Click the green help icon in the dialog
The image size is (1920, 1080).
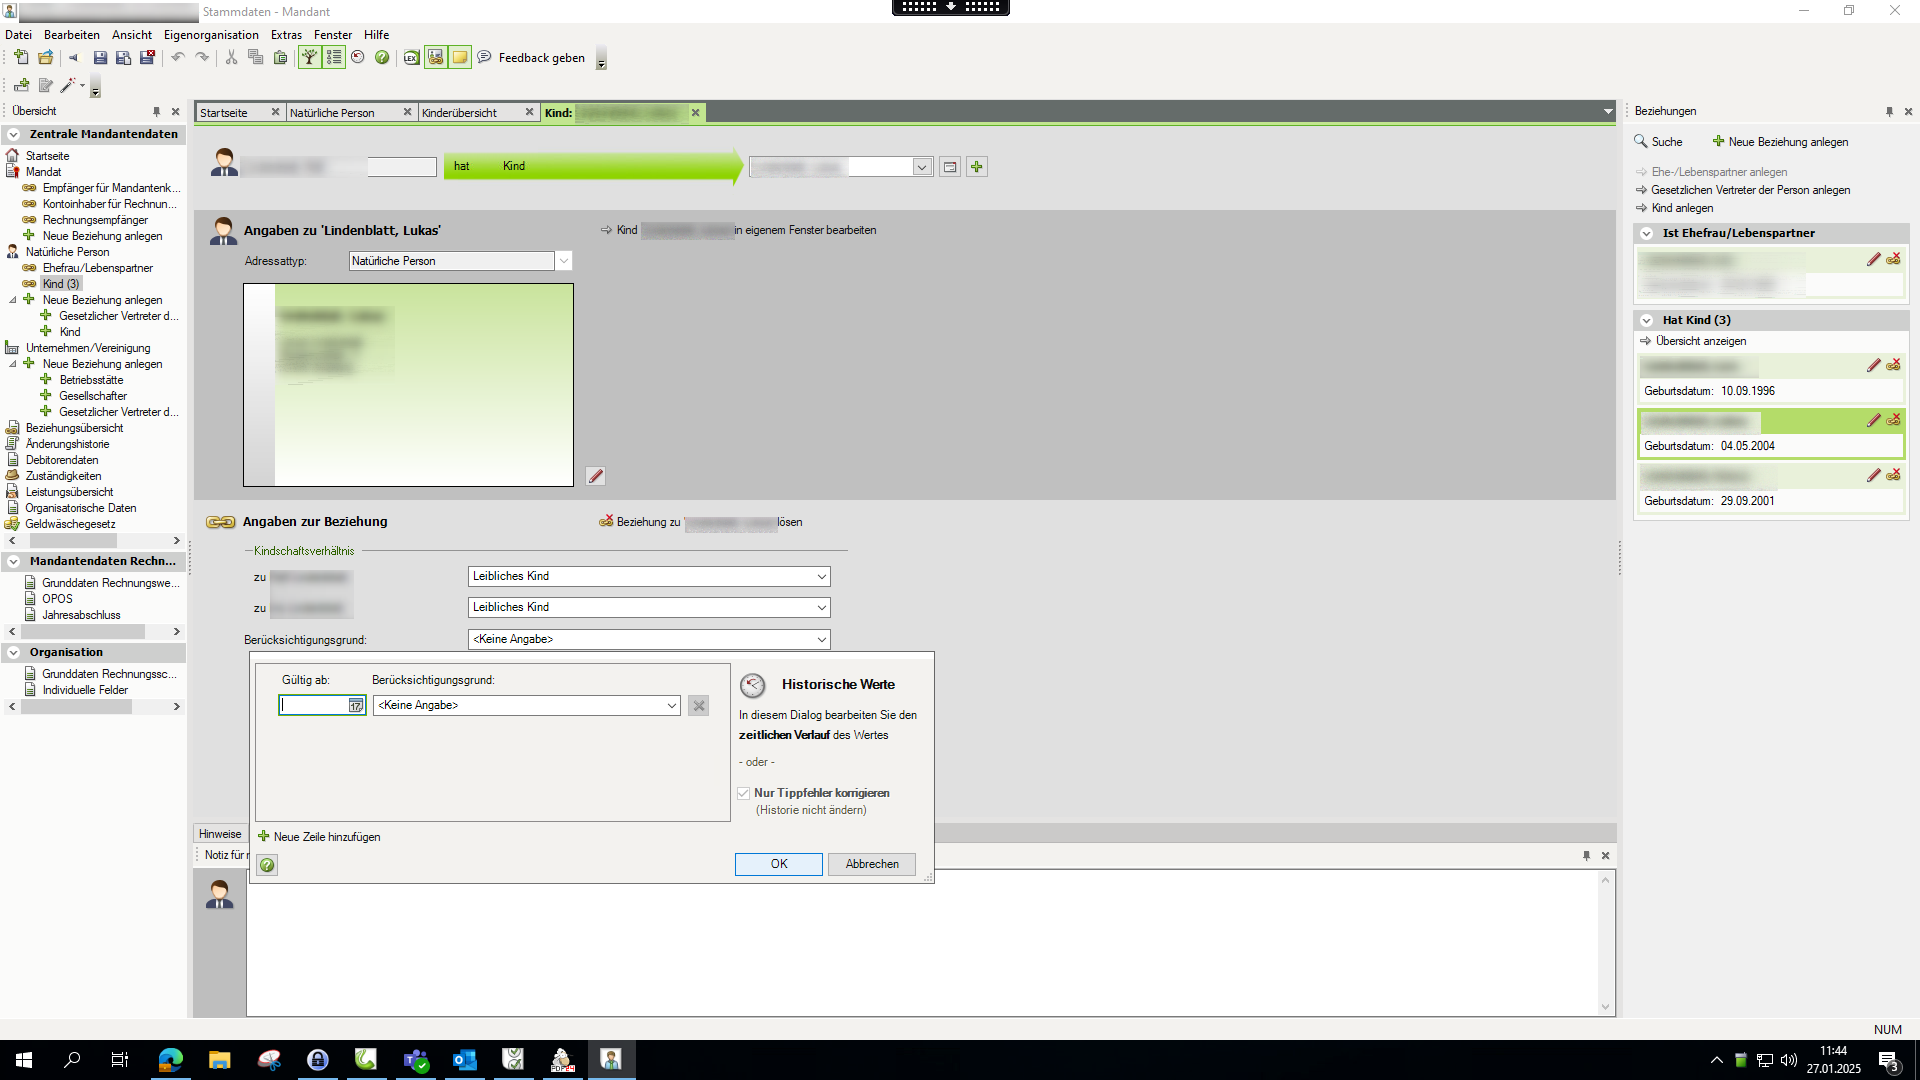pos(267,865)
